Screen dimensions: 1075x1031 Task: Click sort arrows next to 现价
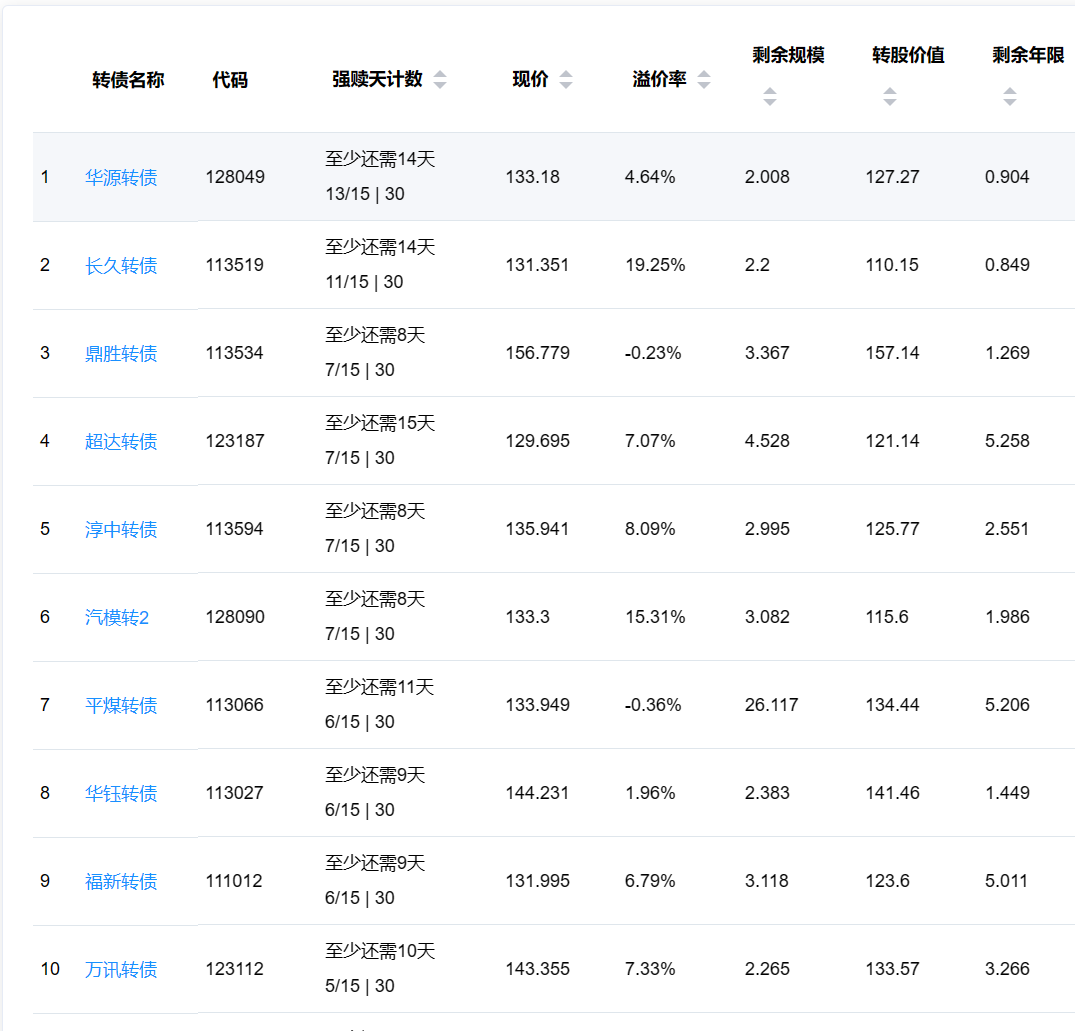coord(566,80)
